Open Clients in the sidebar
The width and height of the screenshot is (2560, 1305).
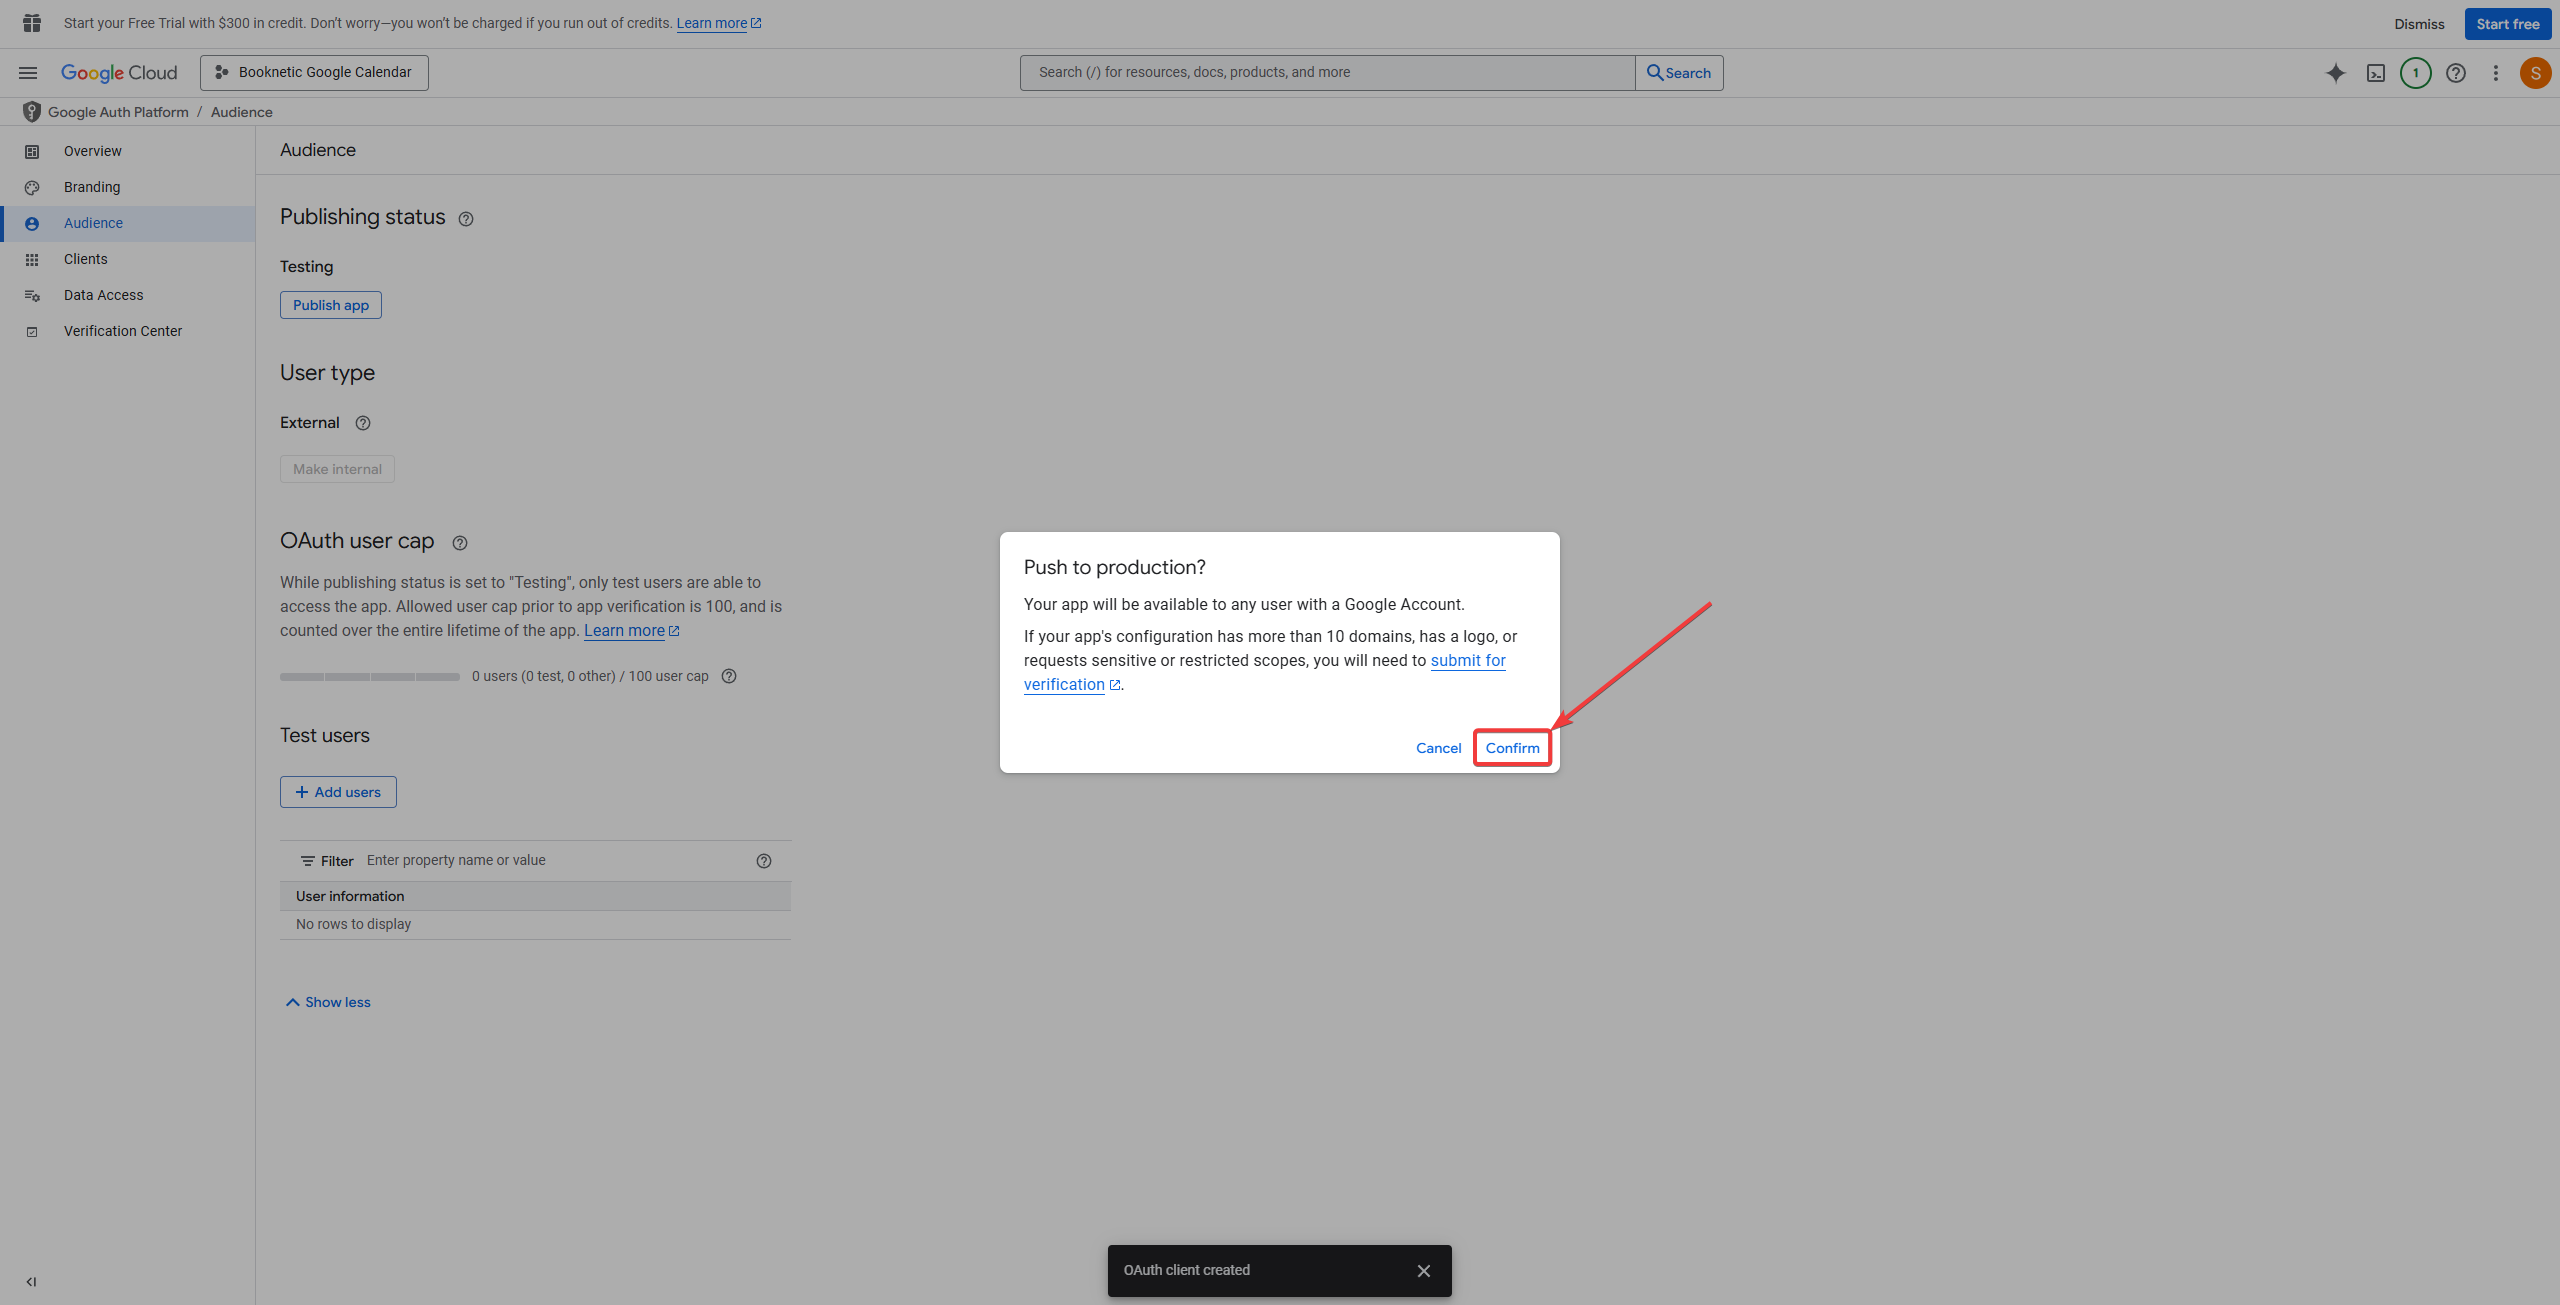pos(128,259)
